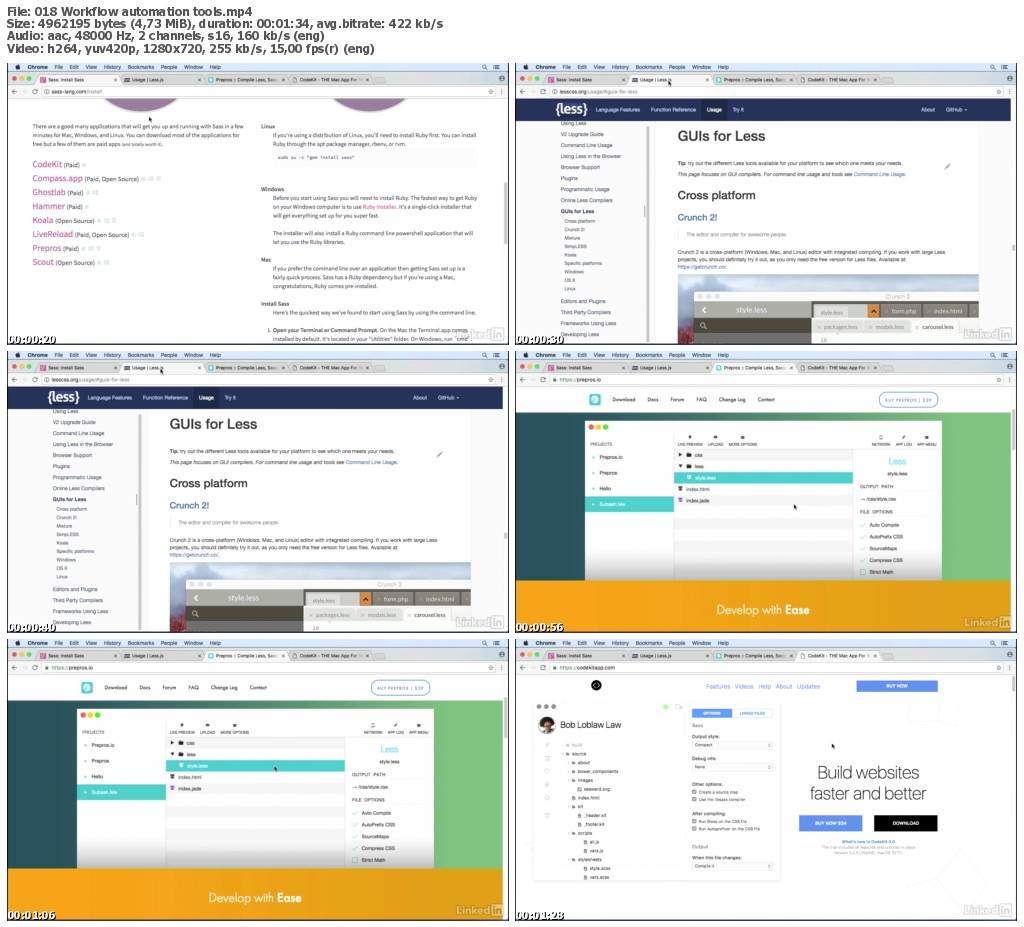Expand the css folder in the 00:00:56 frame
This screenshot has height=927, width=1024.
click(680, 454)
